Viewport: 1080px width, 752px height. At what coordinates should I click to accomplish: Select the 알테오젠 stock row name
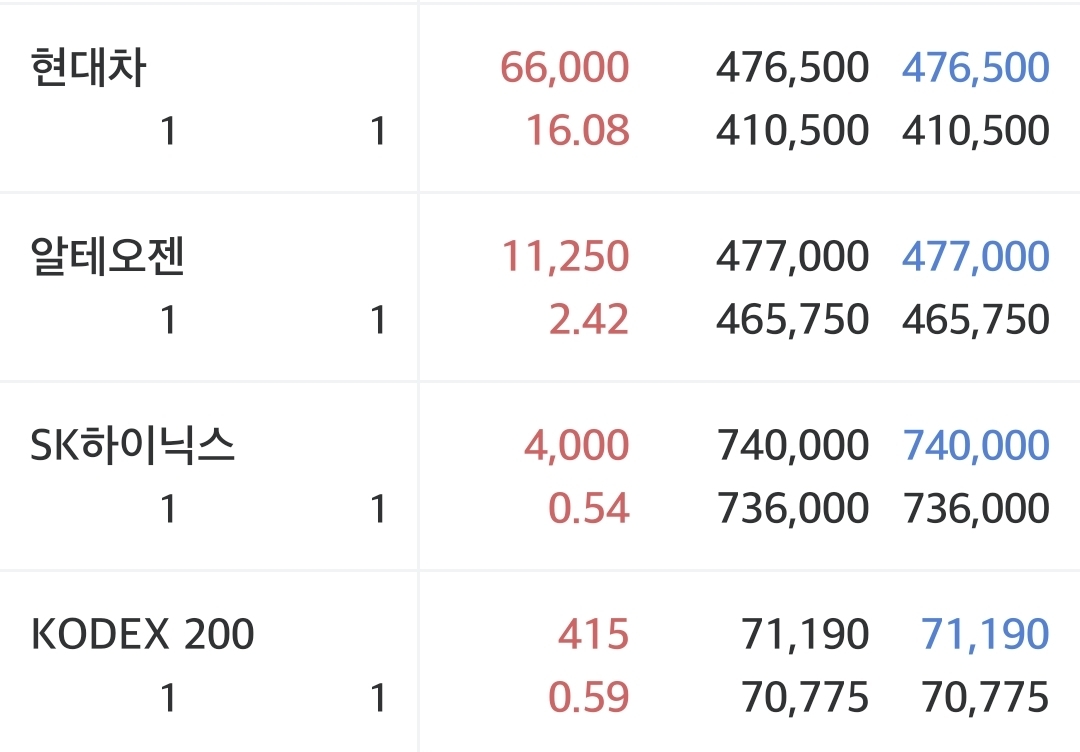107,256
